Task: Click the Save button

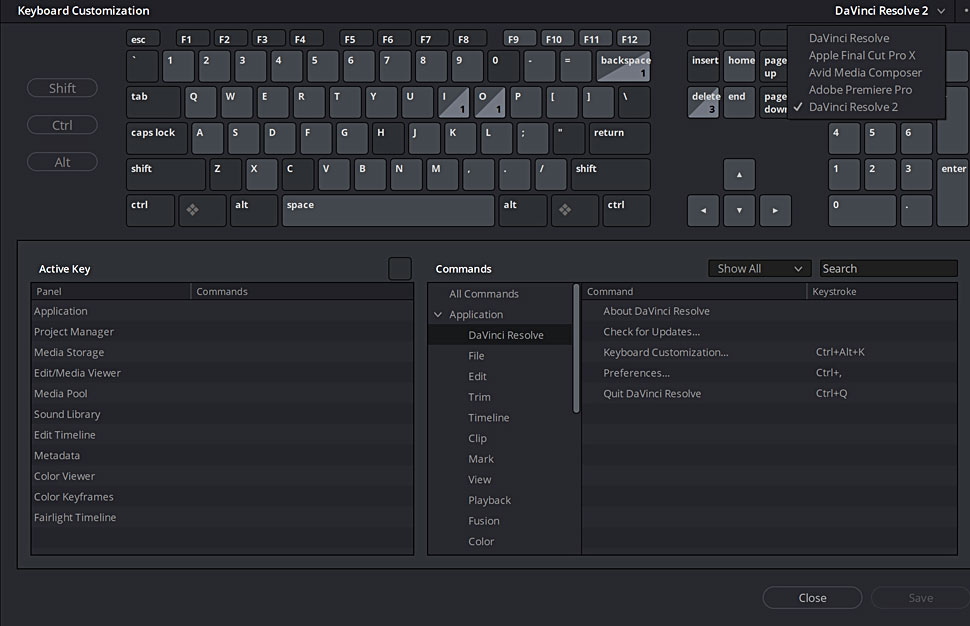Action: point(921,598)
